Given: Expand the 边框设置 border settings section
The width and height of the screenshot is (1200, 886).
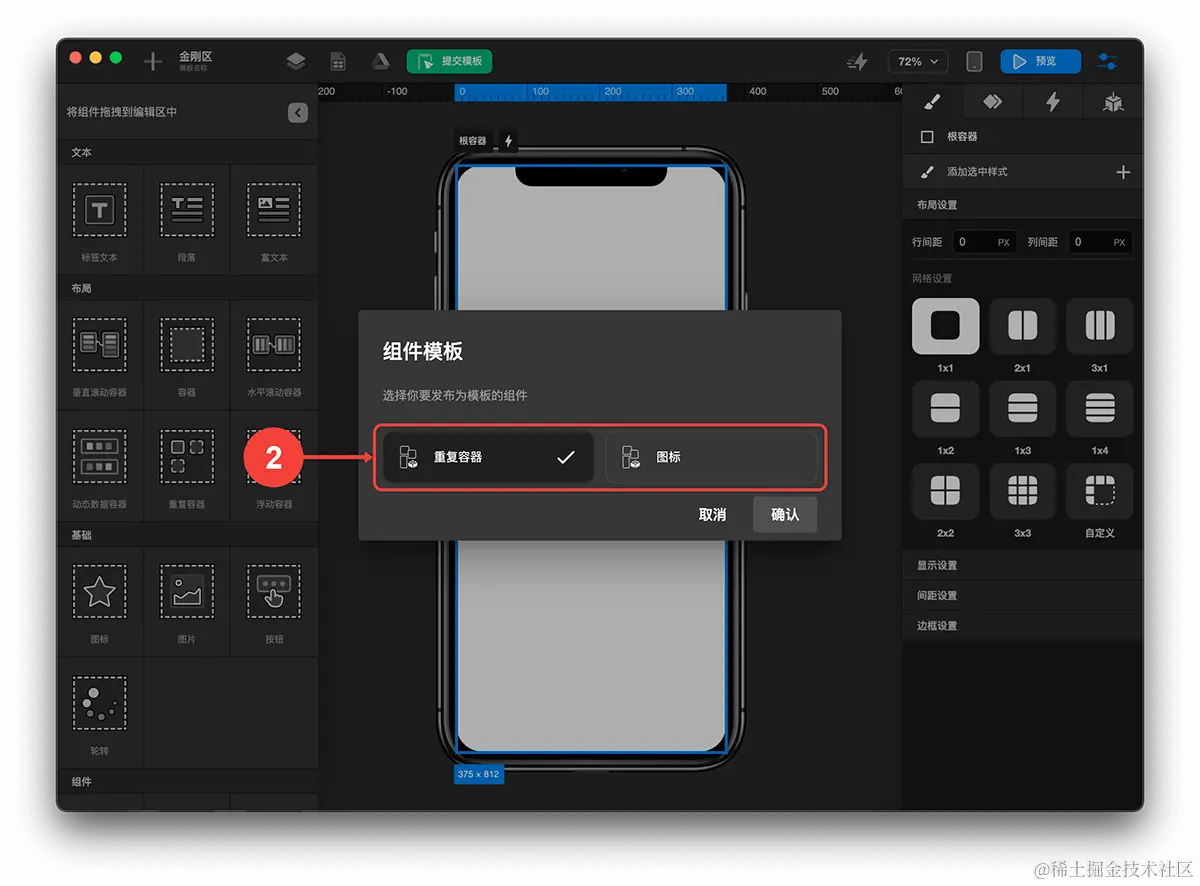Looking at the screenshot, I should (x=1023, y=625).
